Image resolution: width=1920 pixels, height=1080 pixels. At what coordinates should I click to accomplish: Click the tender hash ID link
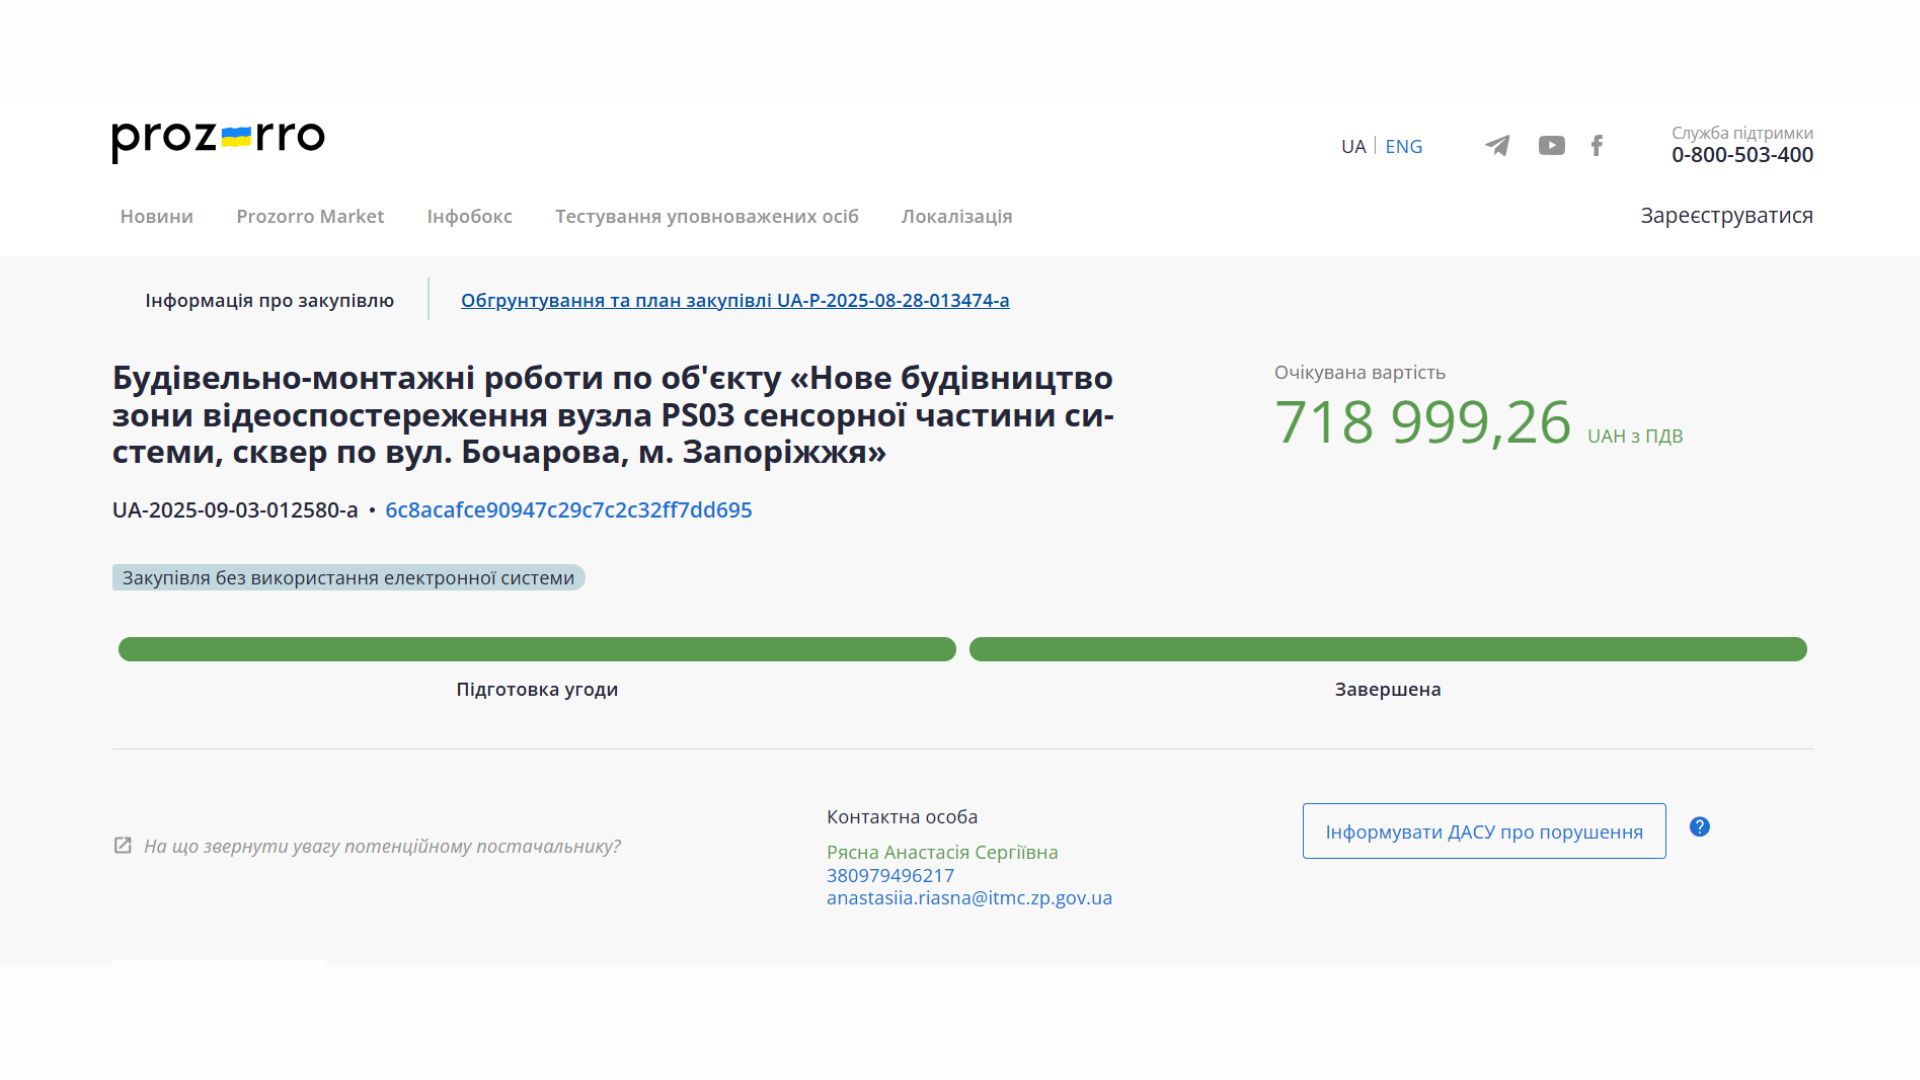[x=568, y=510]
